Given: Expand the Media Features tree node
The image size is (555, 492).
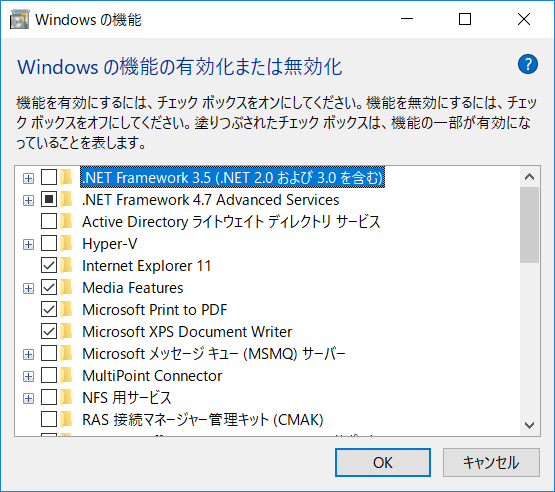Looking at the screenshot, I should pos(28,288).
